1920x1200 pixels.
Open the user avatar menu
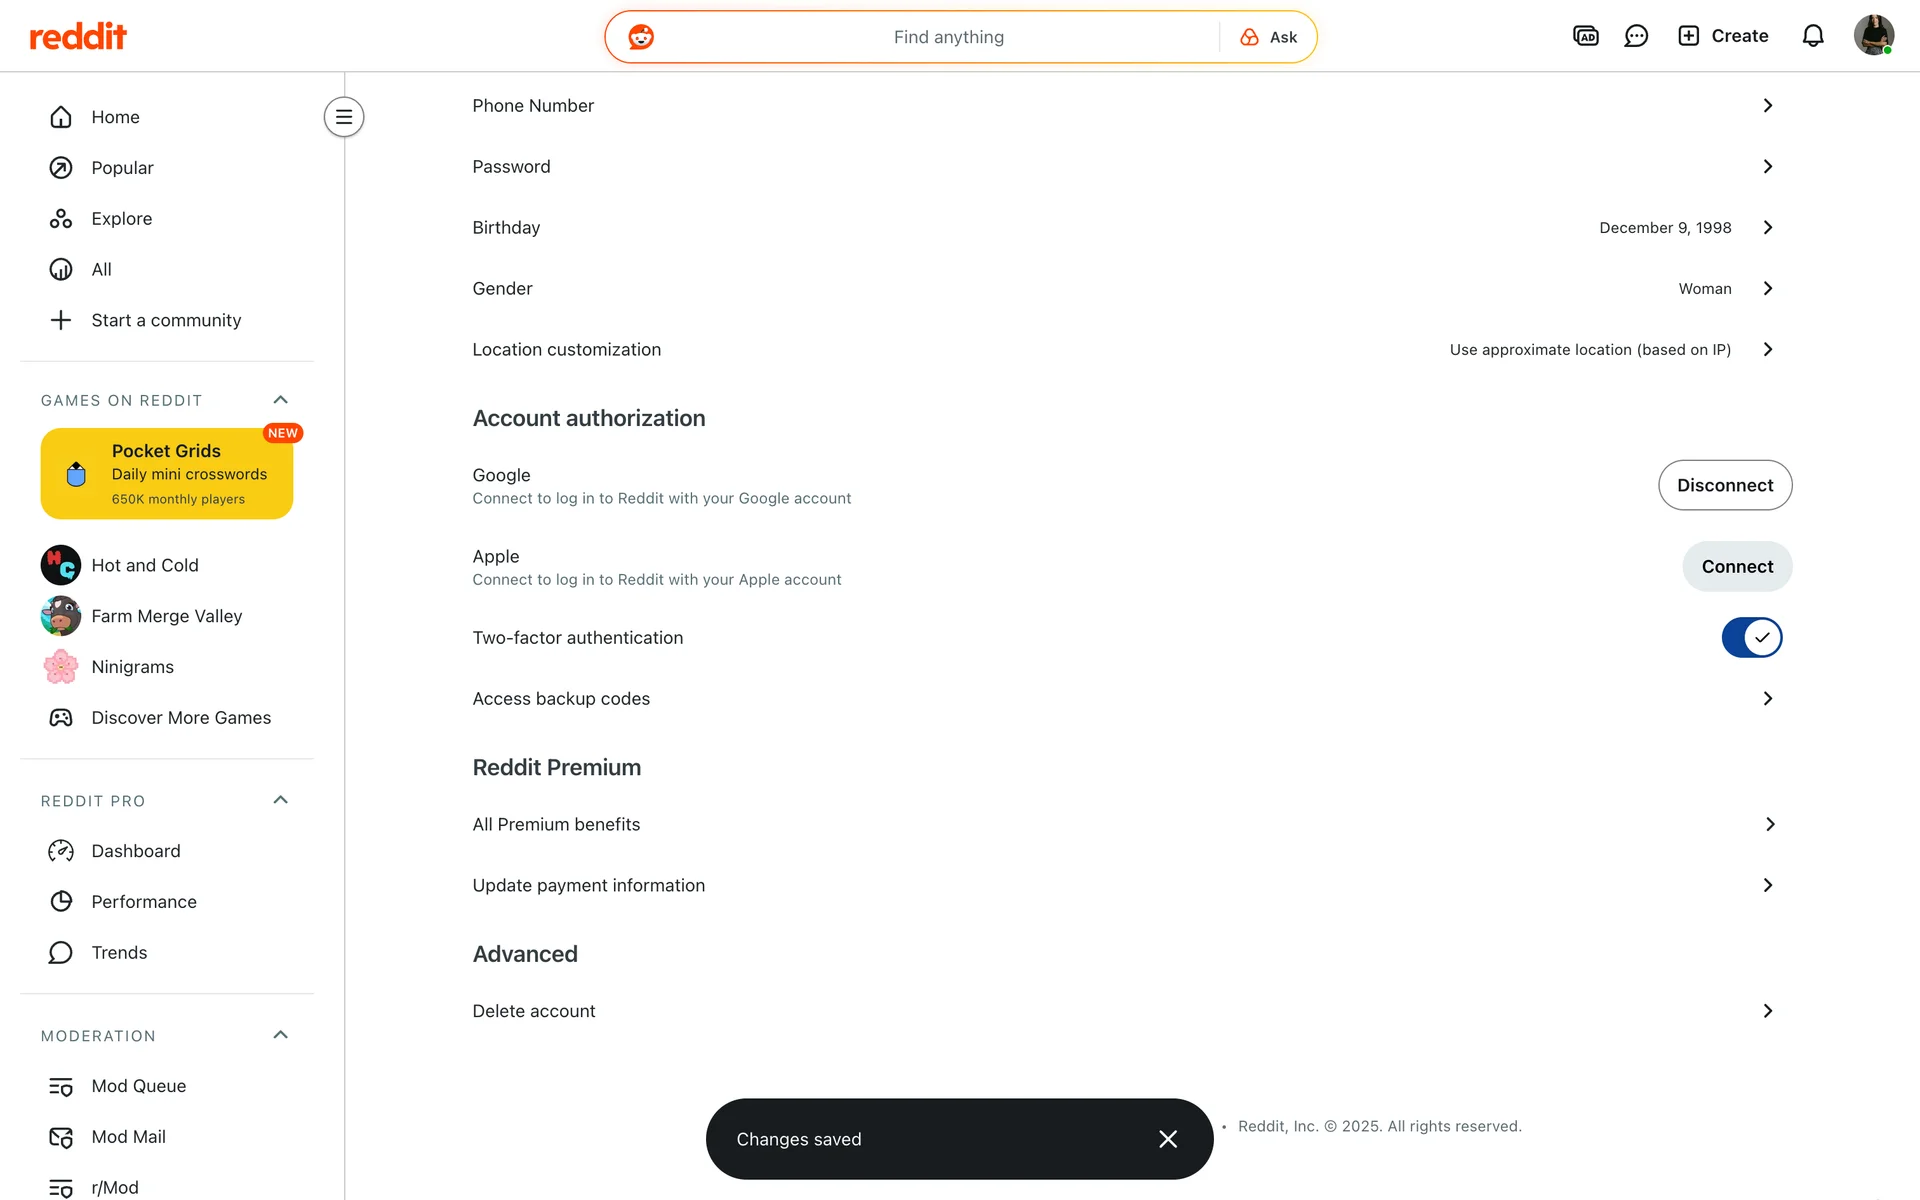point(1873,36)
